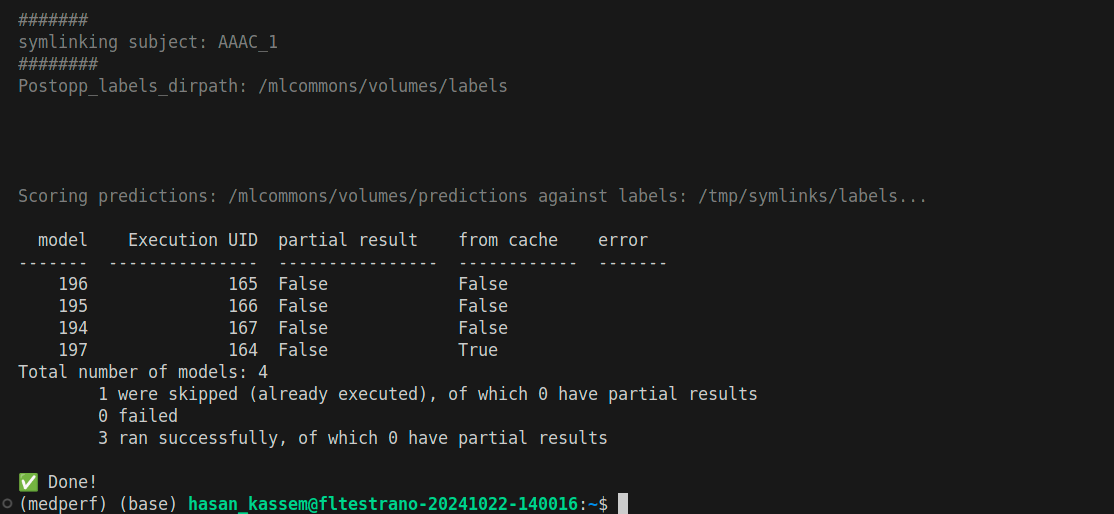1114x514 pixels.
Task: Click the terminal cursor block
Action: [623, 503]
